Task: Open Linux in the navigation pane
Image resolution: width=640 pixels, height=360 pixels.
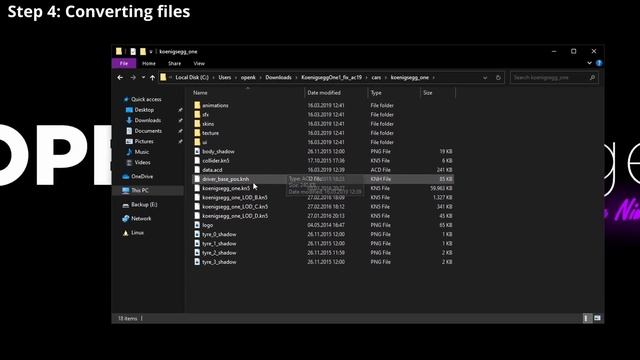Action: tap(137, 233)
